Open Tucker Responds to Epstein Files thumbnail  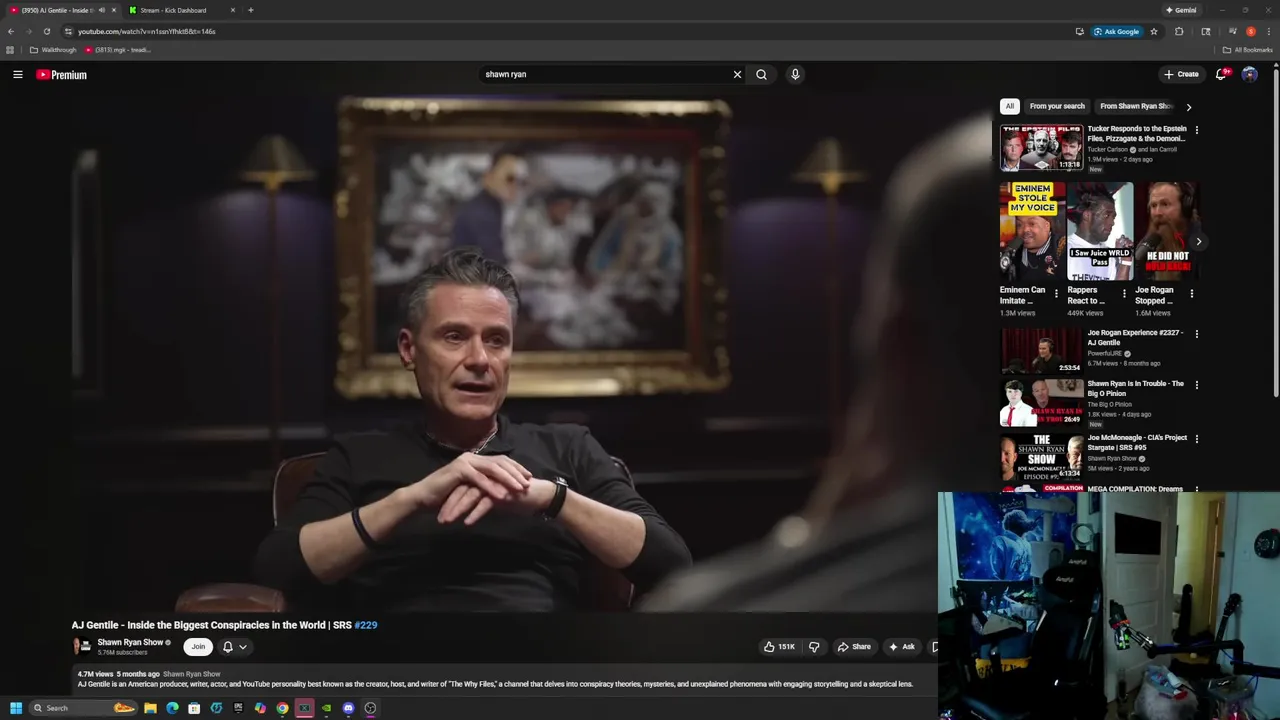[1041, 148]
